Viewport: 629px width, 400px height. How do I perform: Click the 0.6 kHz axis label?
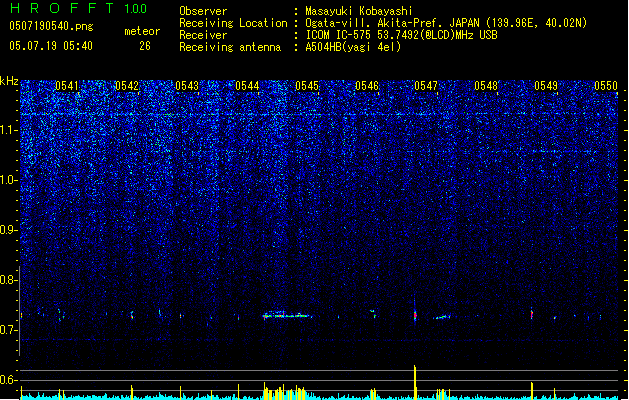9,380
